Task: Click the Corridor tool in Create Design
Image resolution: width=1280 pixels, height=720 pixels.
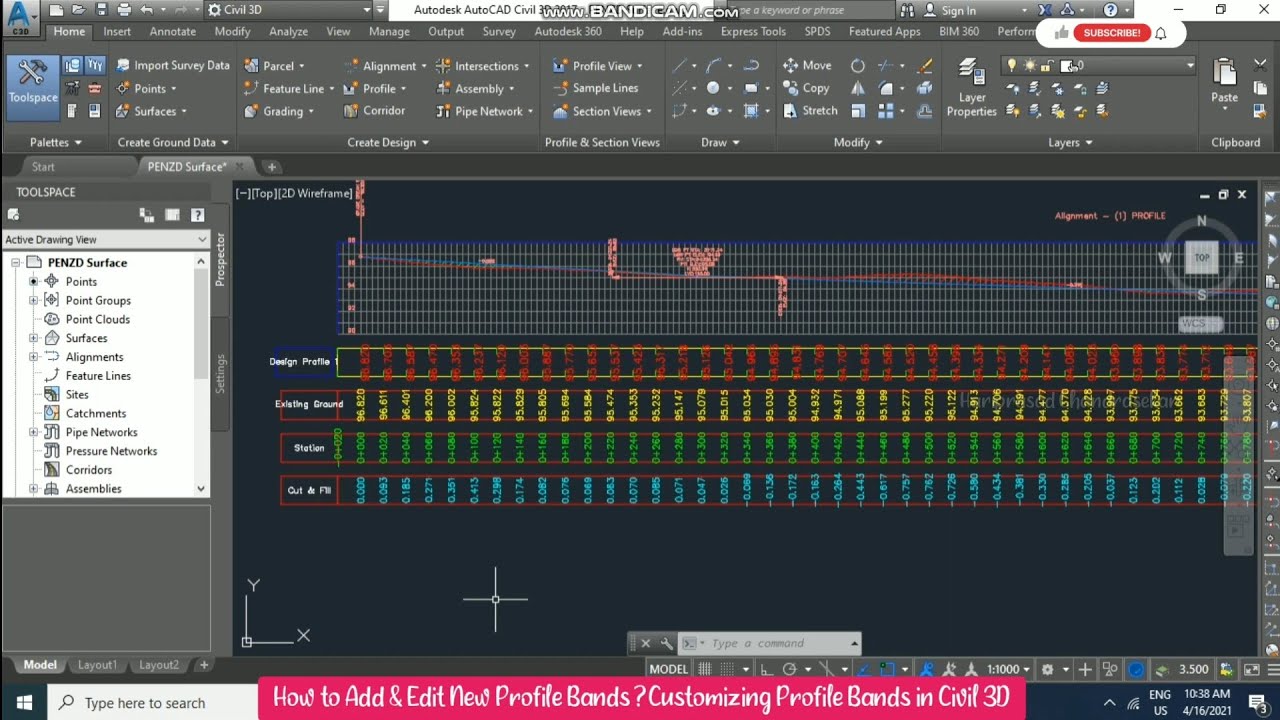Action: pyautogui.click(x=374, y=111)
